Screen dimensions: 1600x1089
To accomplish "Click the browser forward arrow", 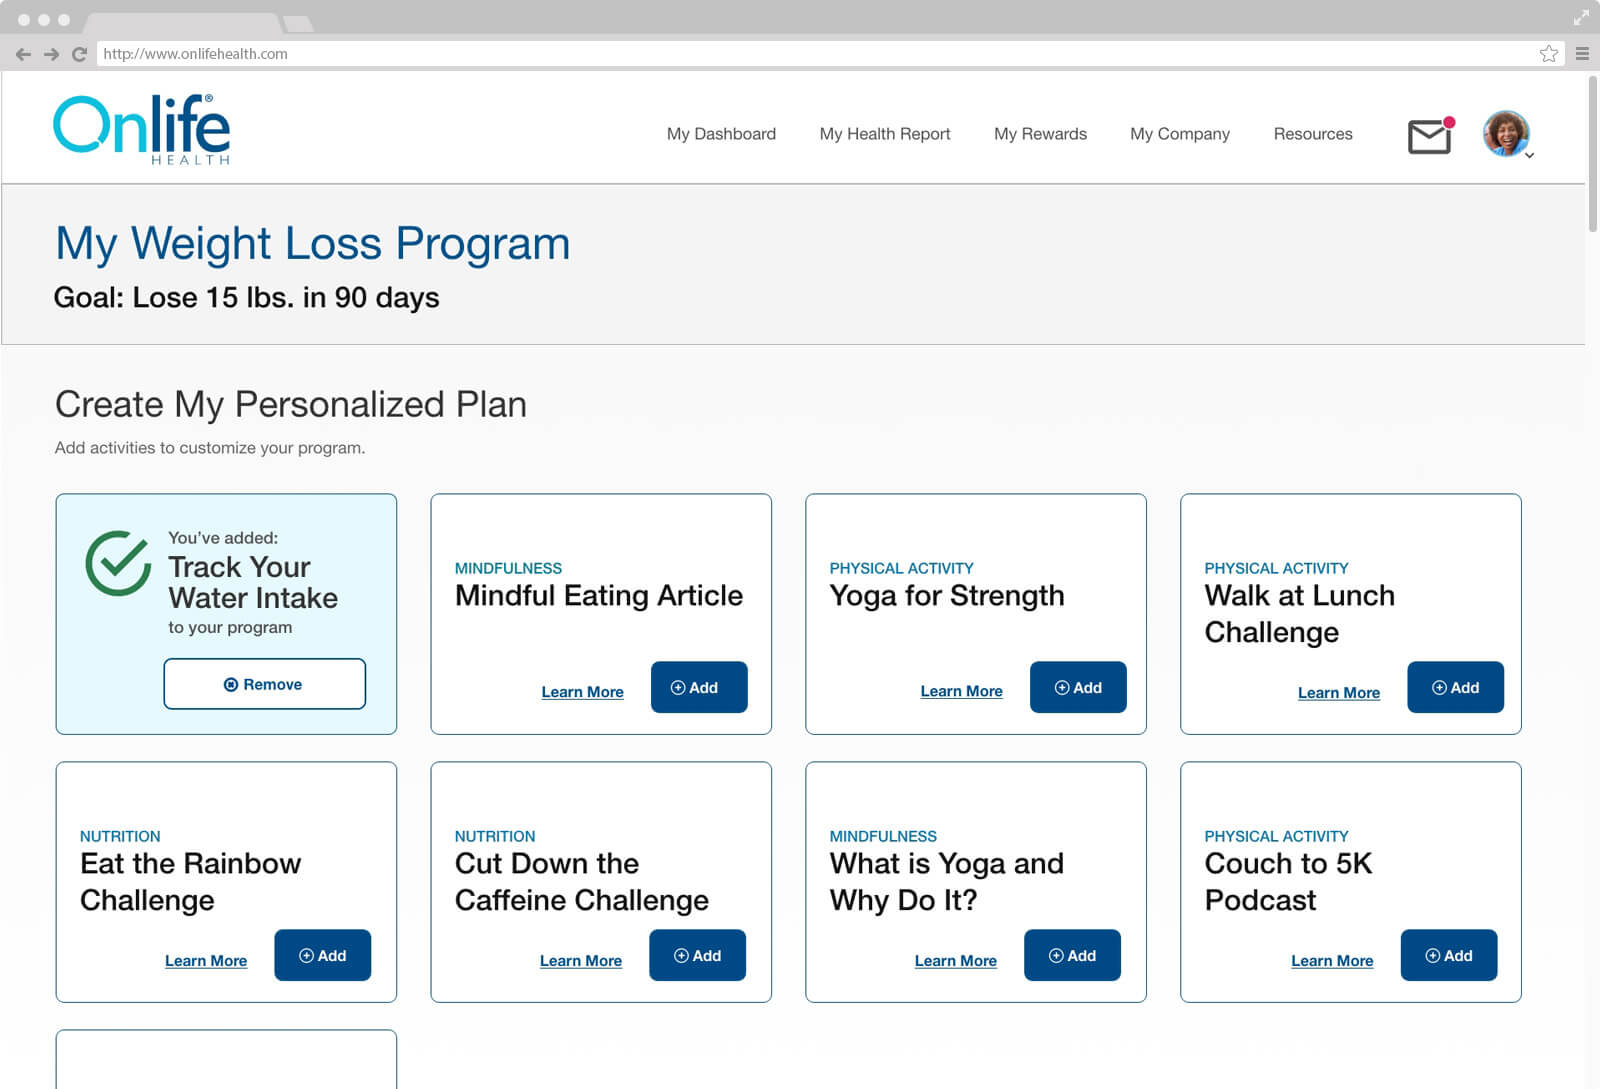I will 51,54.
